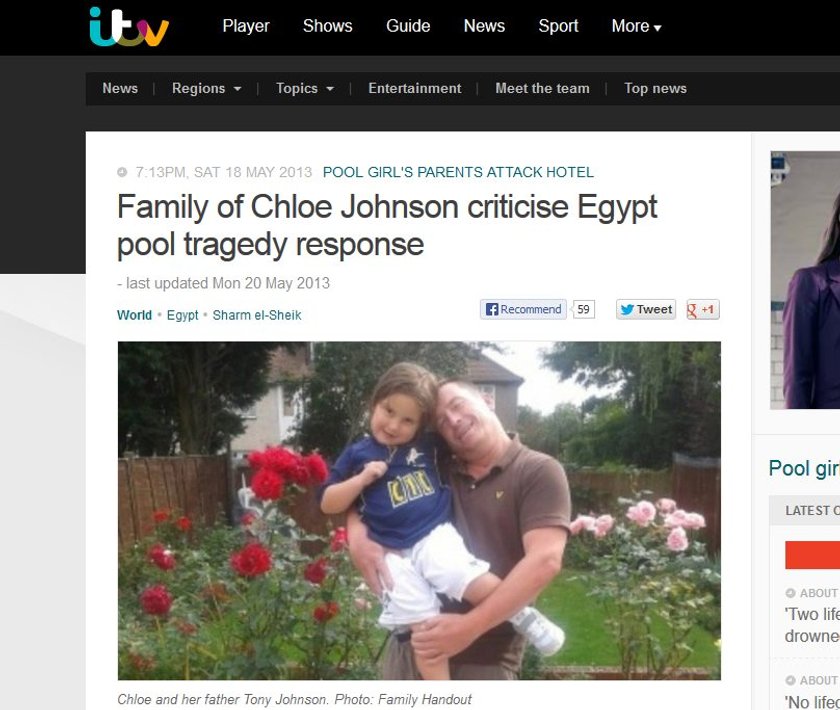The width and height of the screenshot is (840, 710).
Task: Expand the More dropdown in top bar
Action: click(x=636, y=26)
